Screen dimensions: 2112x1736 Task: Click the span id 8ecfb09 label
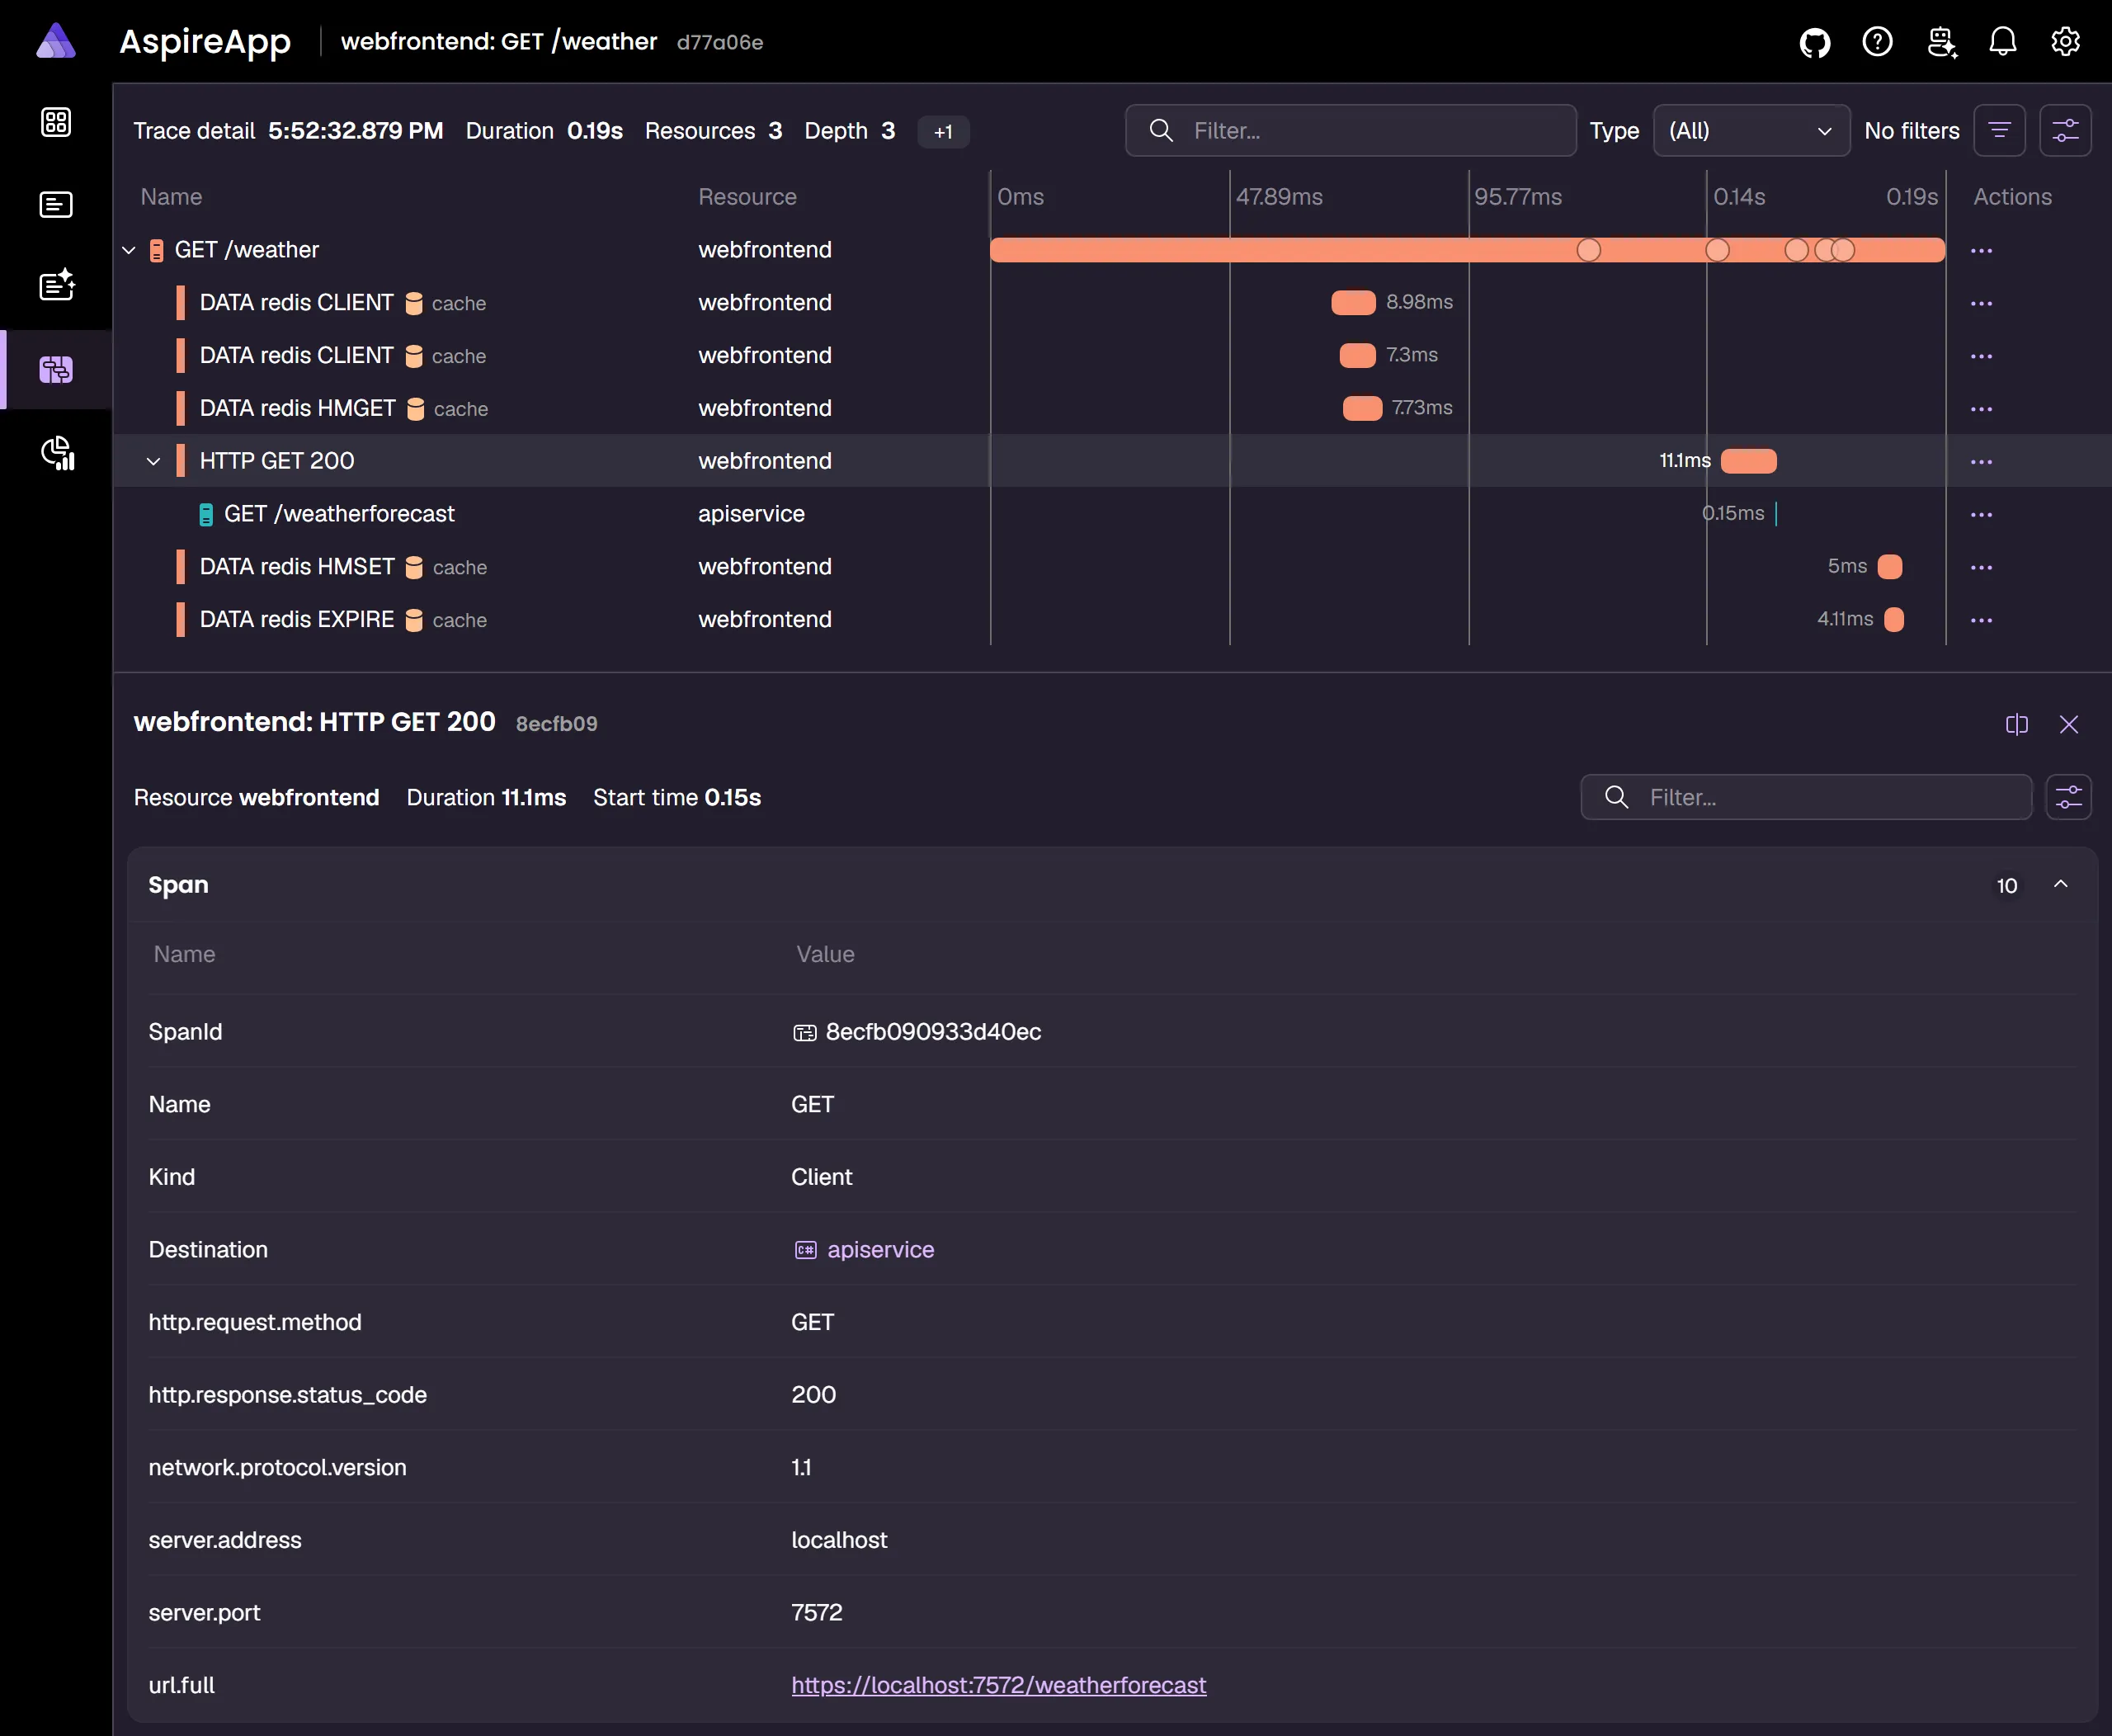(556, 724)
